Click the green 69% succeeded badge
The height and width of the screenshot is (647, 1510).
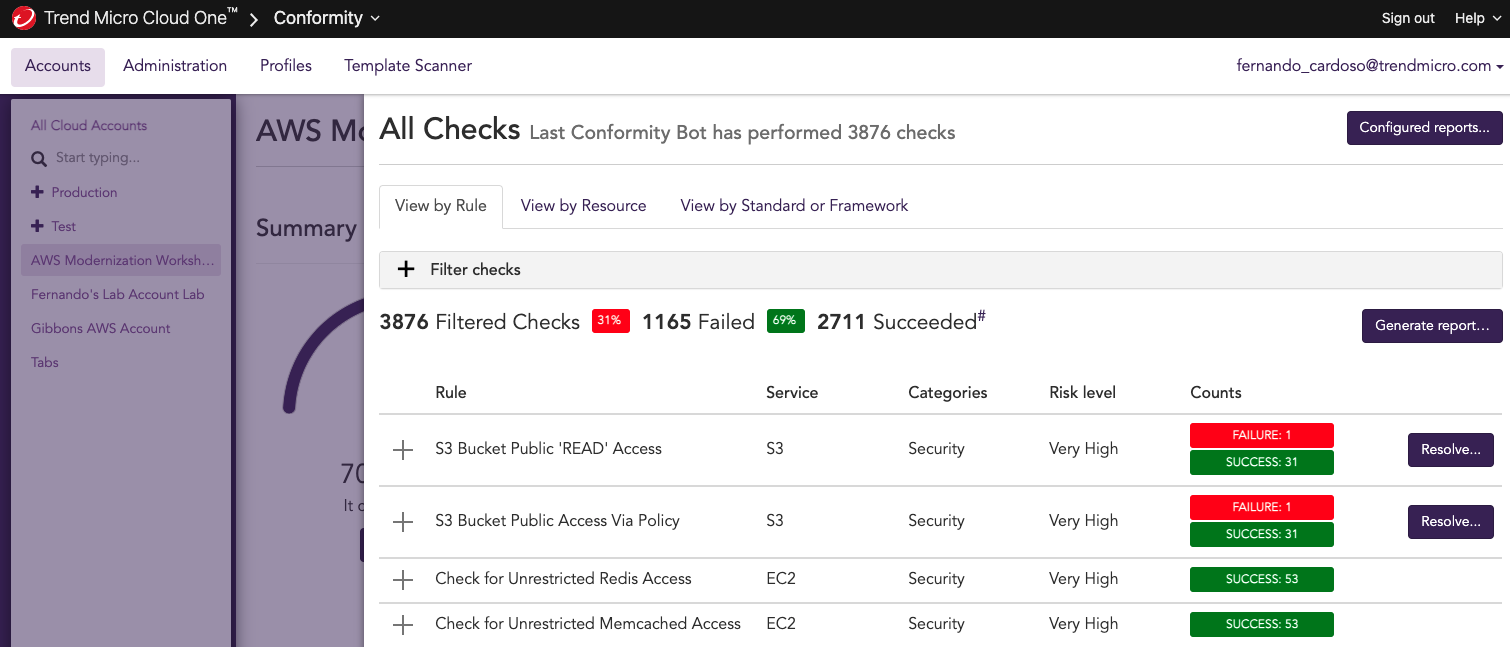[786, 321]
